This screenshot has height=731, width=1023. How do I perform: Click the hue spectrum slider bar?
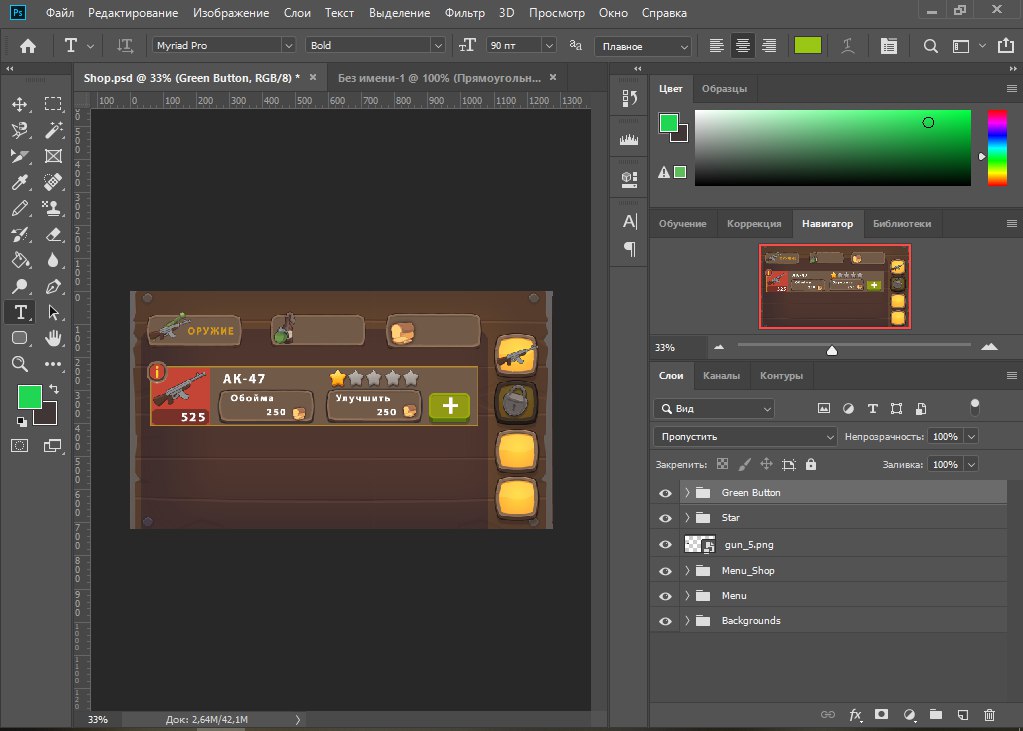[996, 148]
